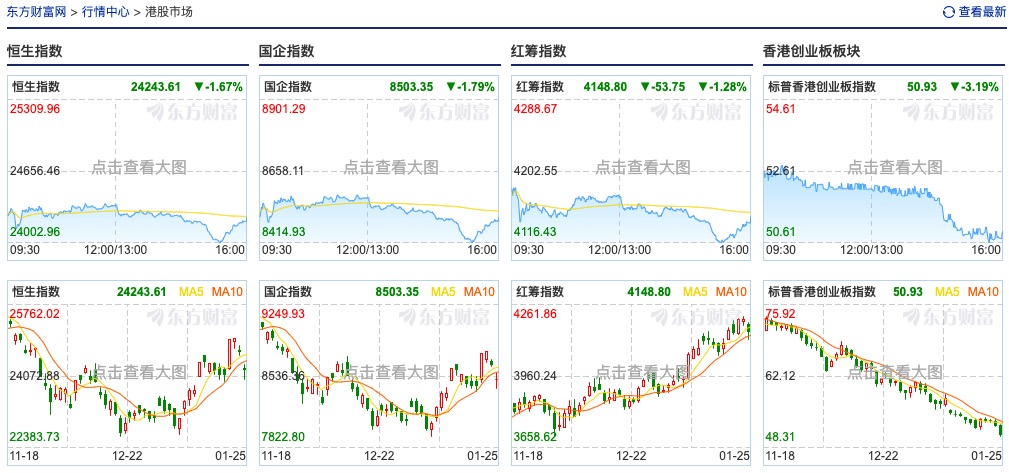Open the 东方财富网 breadcrumb link
The width and height of the screenshot is (1009, 473).
[x=37, y=12]
